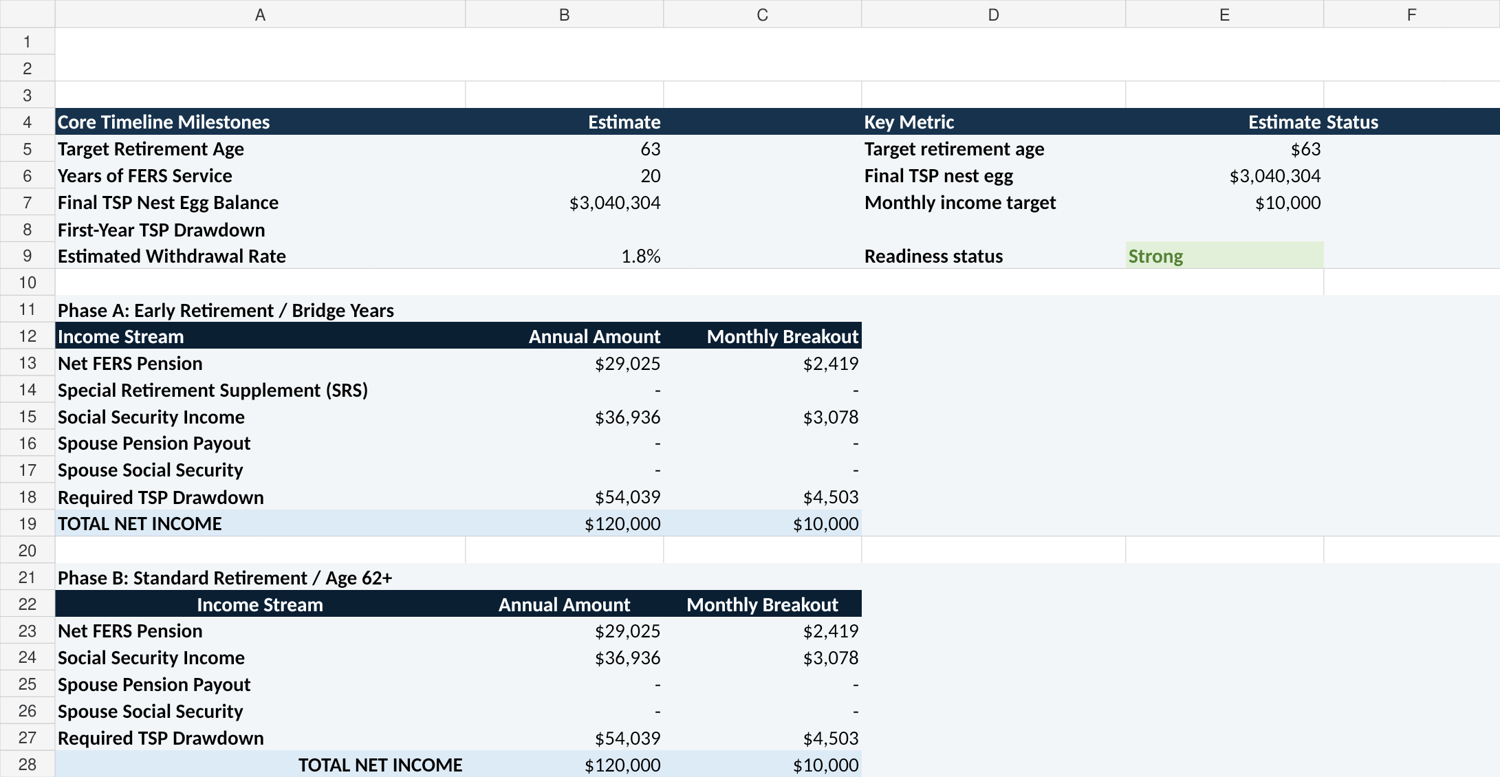Viewport: 1500px width, 777px height.
Task: Select column D header
Action: coord(993,14)
